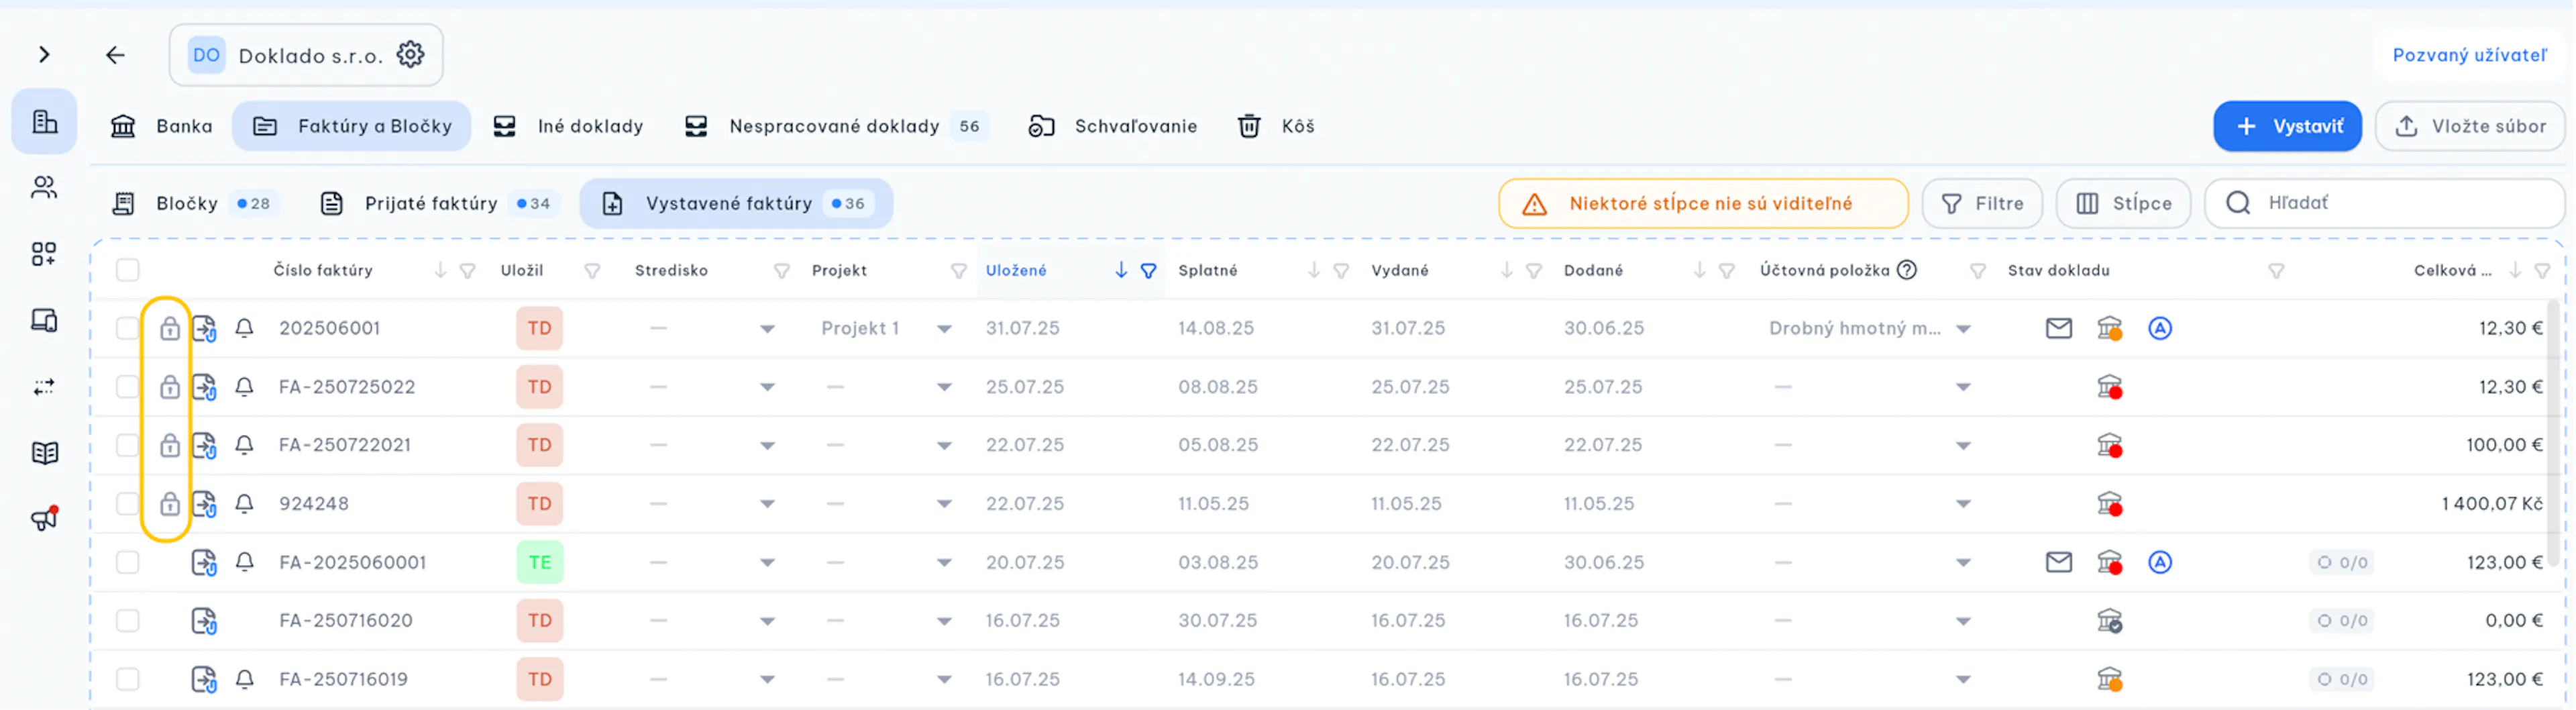Viewport: 2576px width, 710px height.
Task: Click the lock icon for invoice 202506001
Action: (170, 328)
